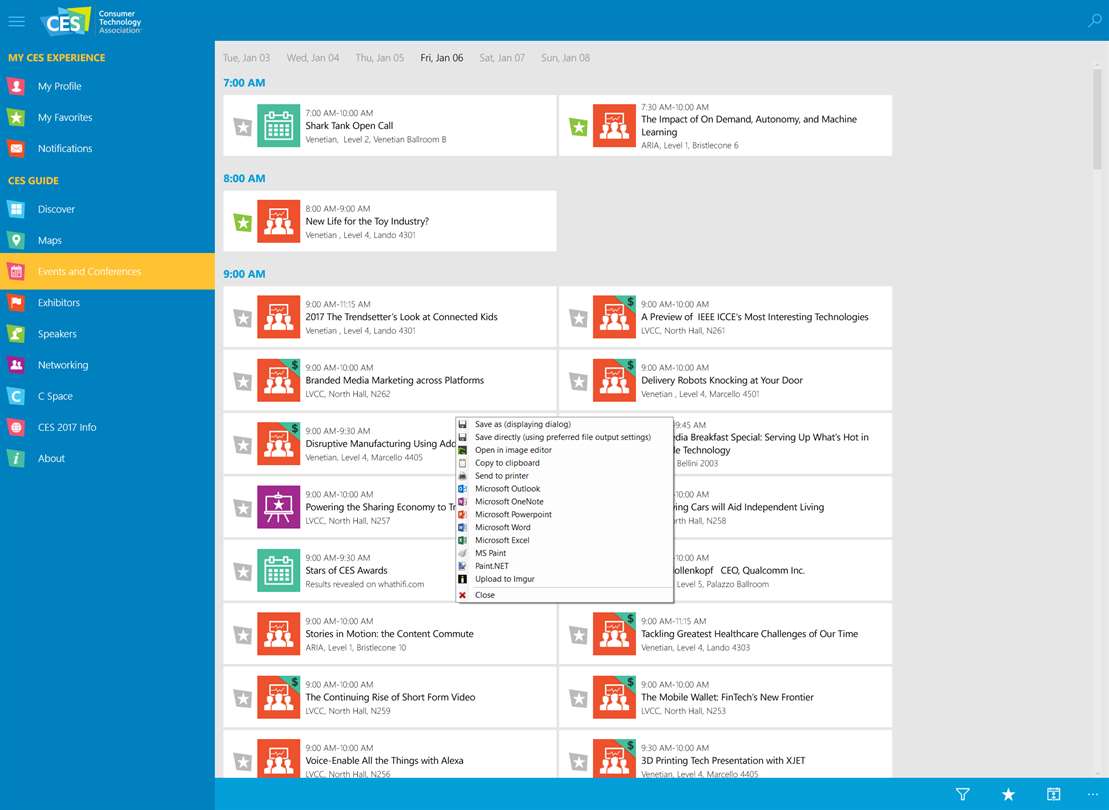
Task: Click the vertical scrollbar thumb
Action: point(1097,119)
